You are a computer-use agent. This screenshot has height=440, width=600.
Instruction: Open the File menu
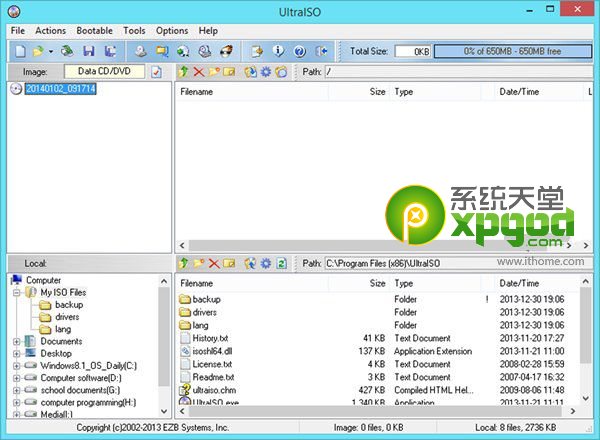point(18,31)
